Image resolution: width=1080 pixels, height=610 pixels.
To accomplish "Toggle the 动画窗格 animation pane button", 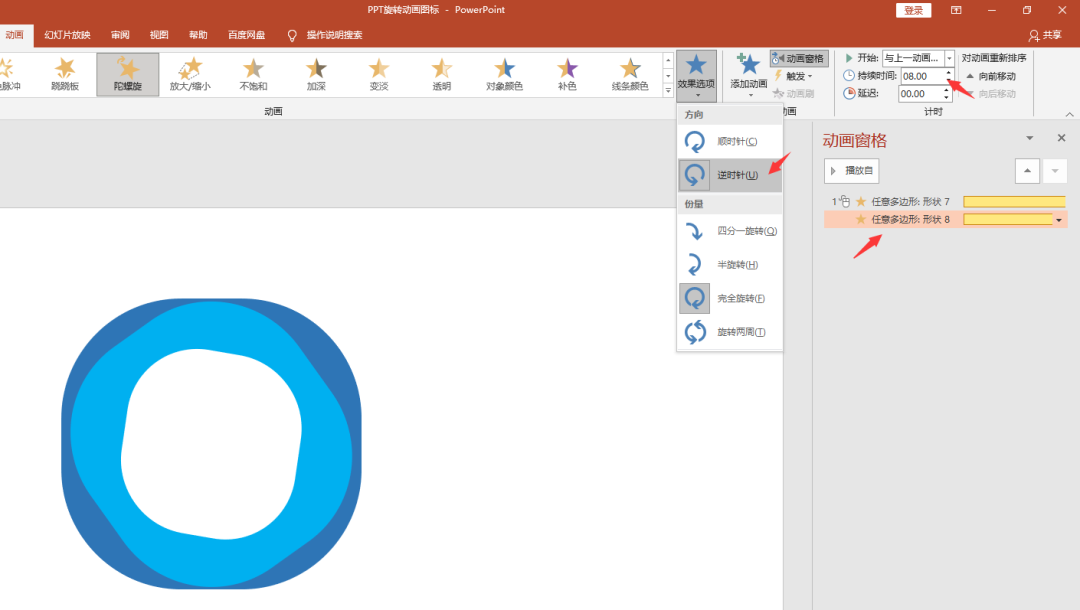I will coord(799,59).
